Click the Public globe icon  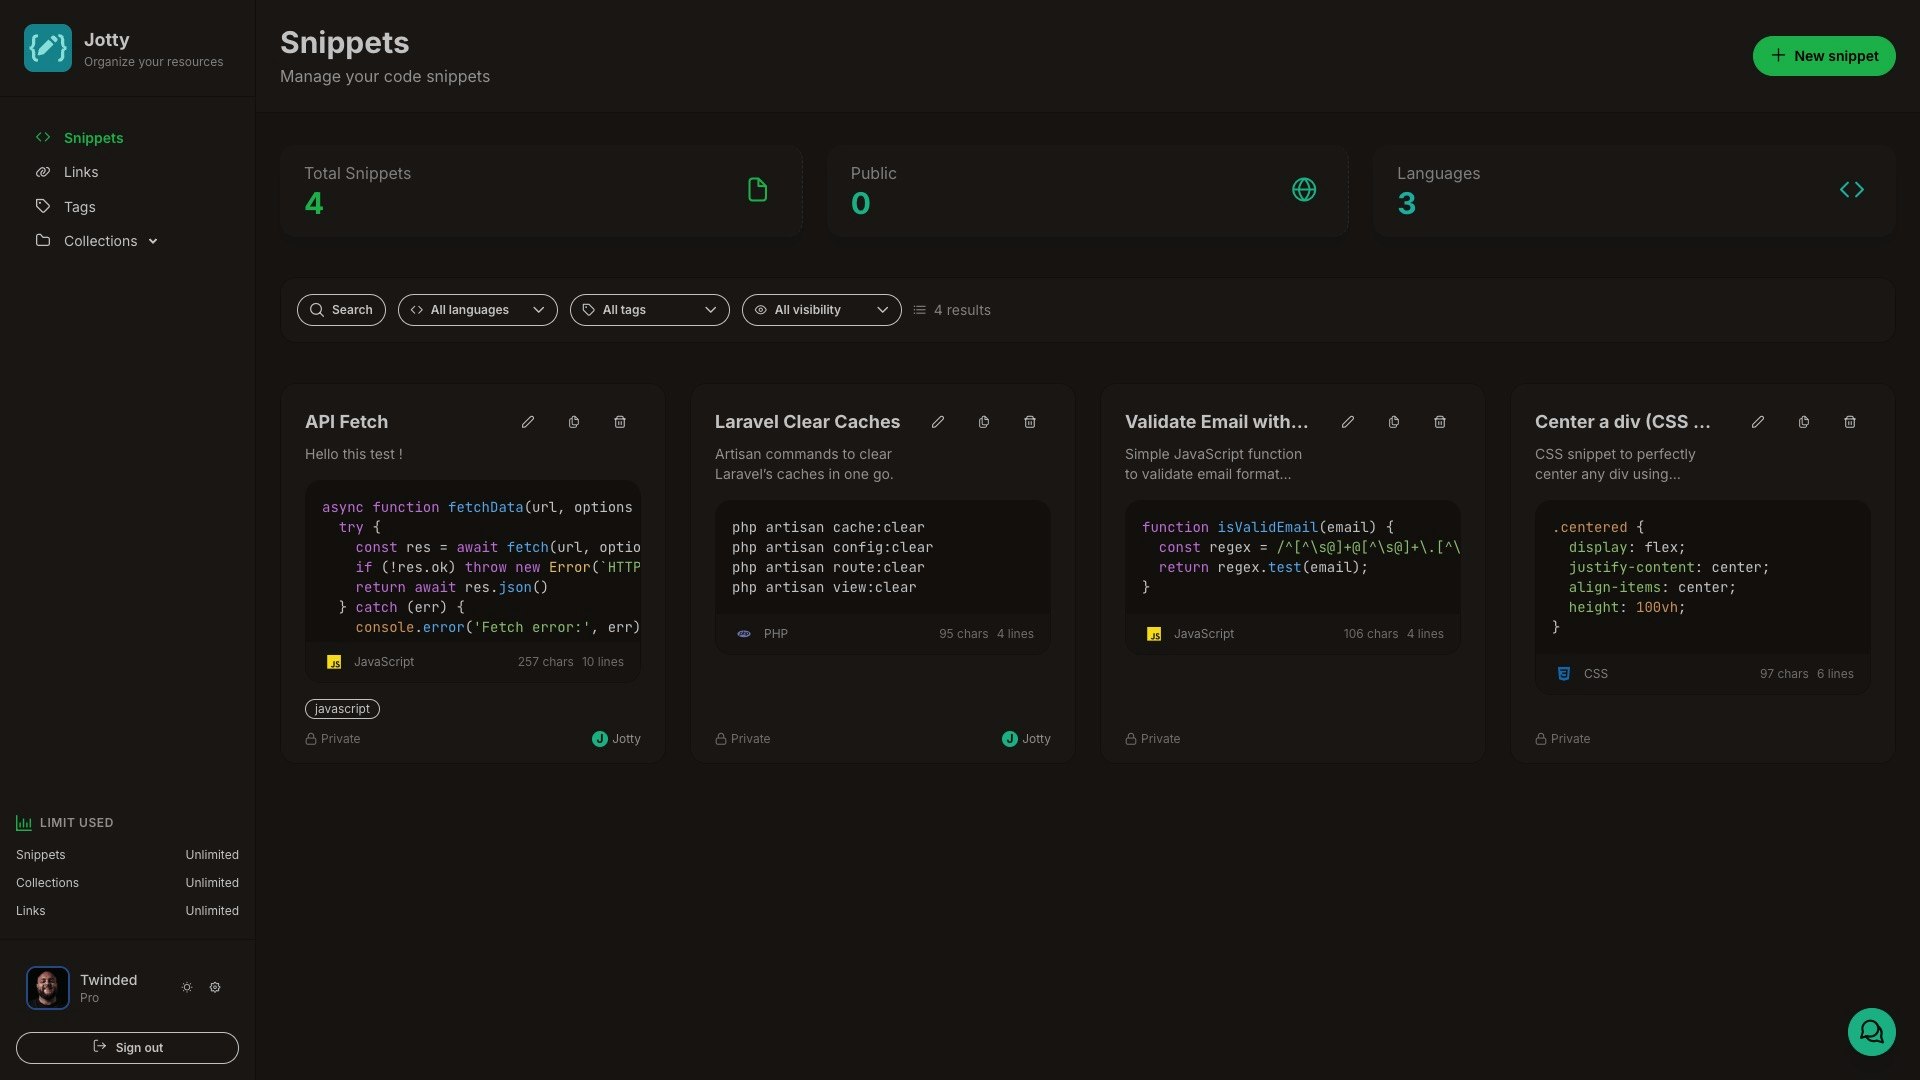[x=1304, y=189]
